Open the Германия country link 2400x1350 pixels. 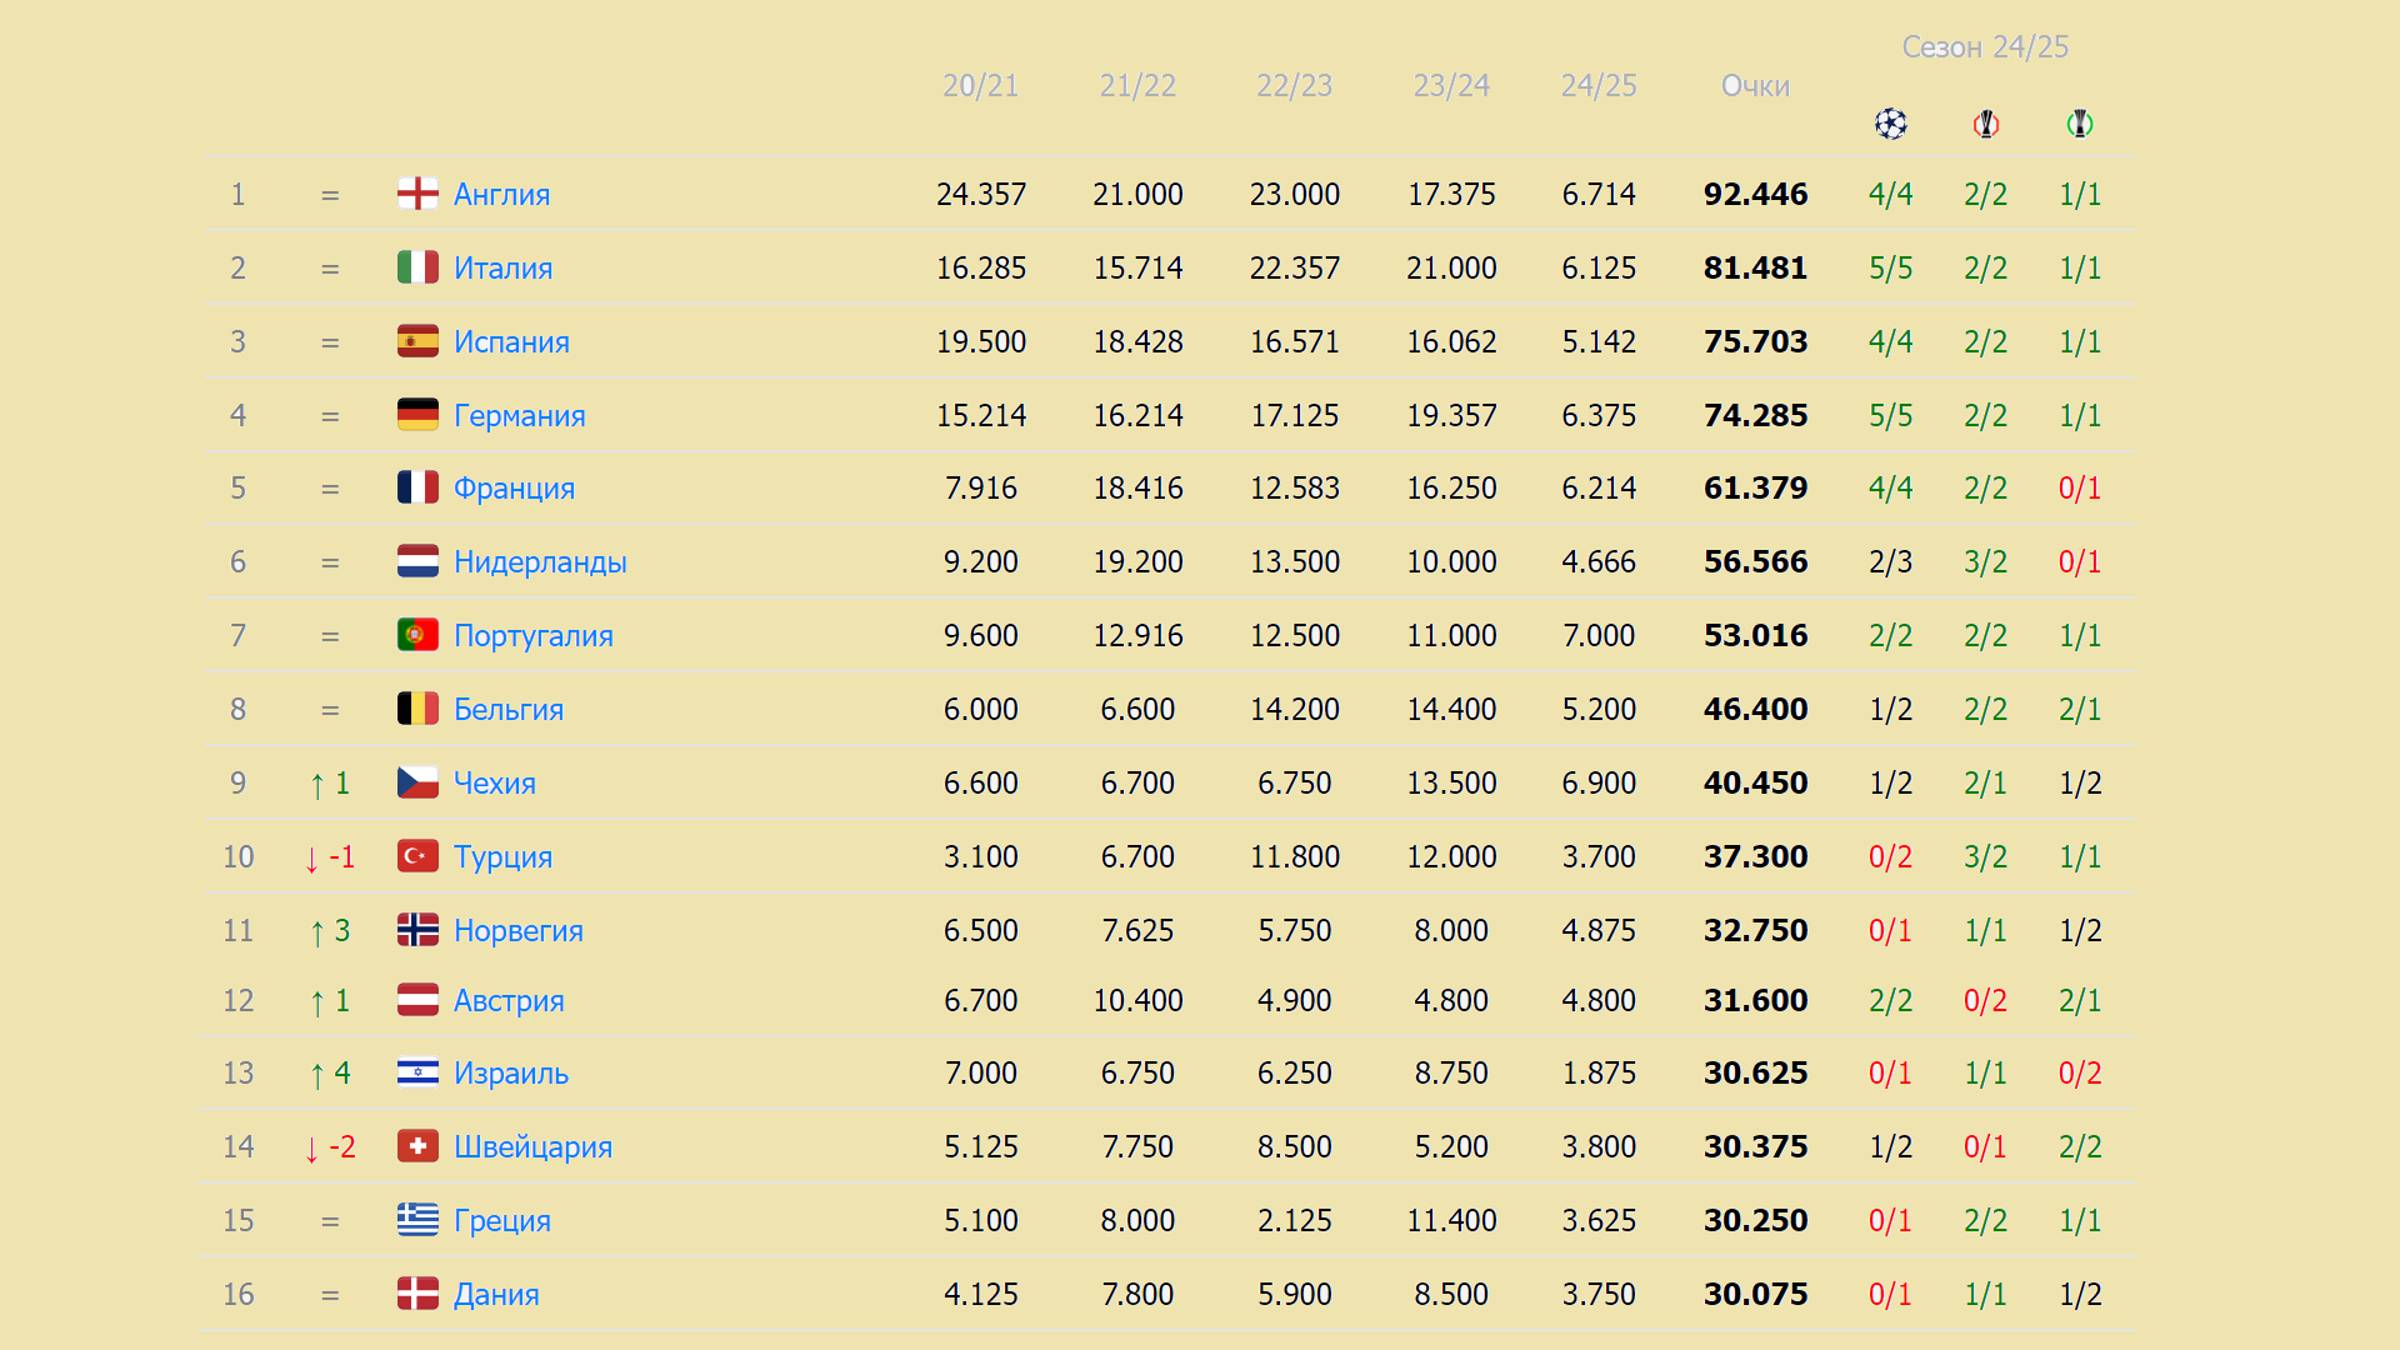click(519, 415)
